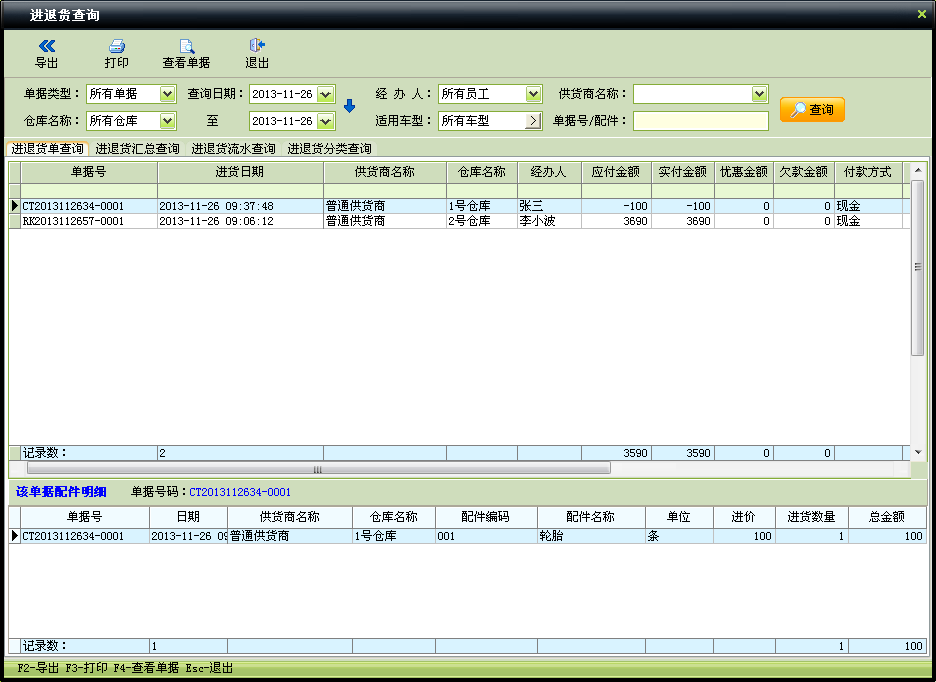Open the 适用车型 selector arrow
Viewport: 936px width, 682px height.
533,121
